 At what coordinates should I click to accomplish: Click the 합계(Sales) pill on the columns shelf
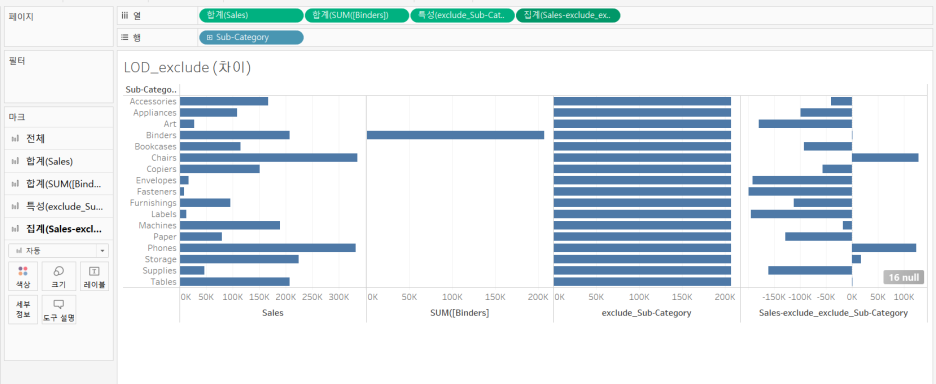point(251,15)
